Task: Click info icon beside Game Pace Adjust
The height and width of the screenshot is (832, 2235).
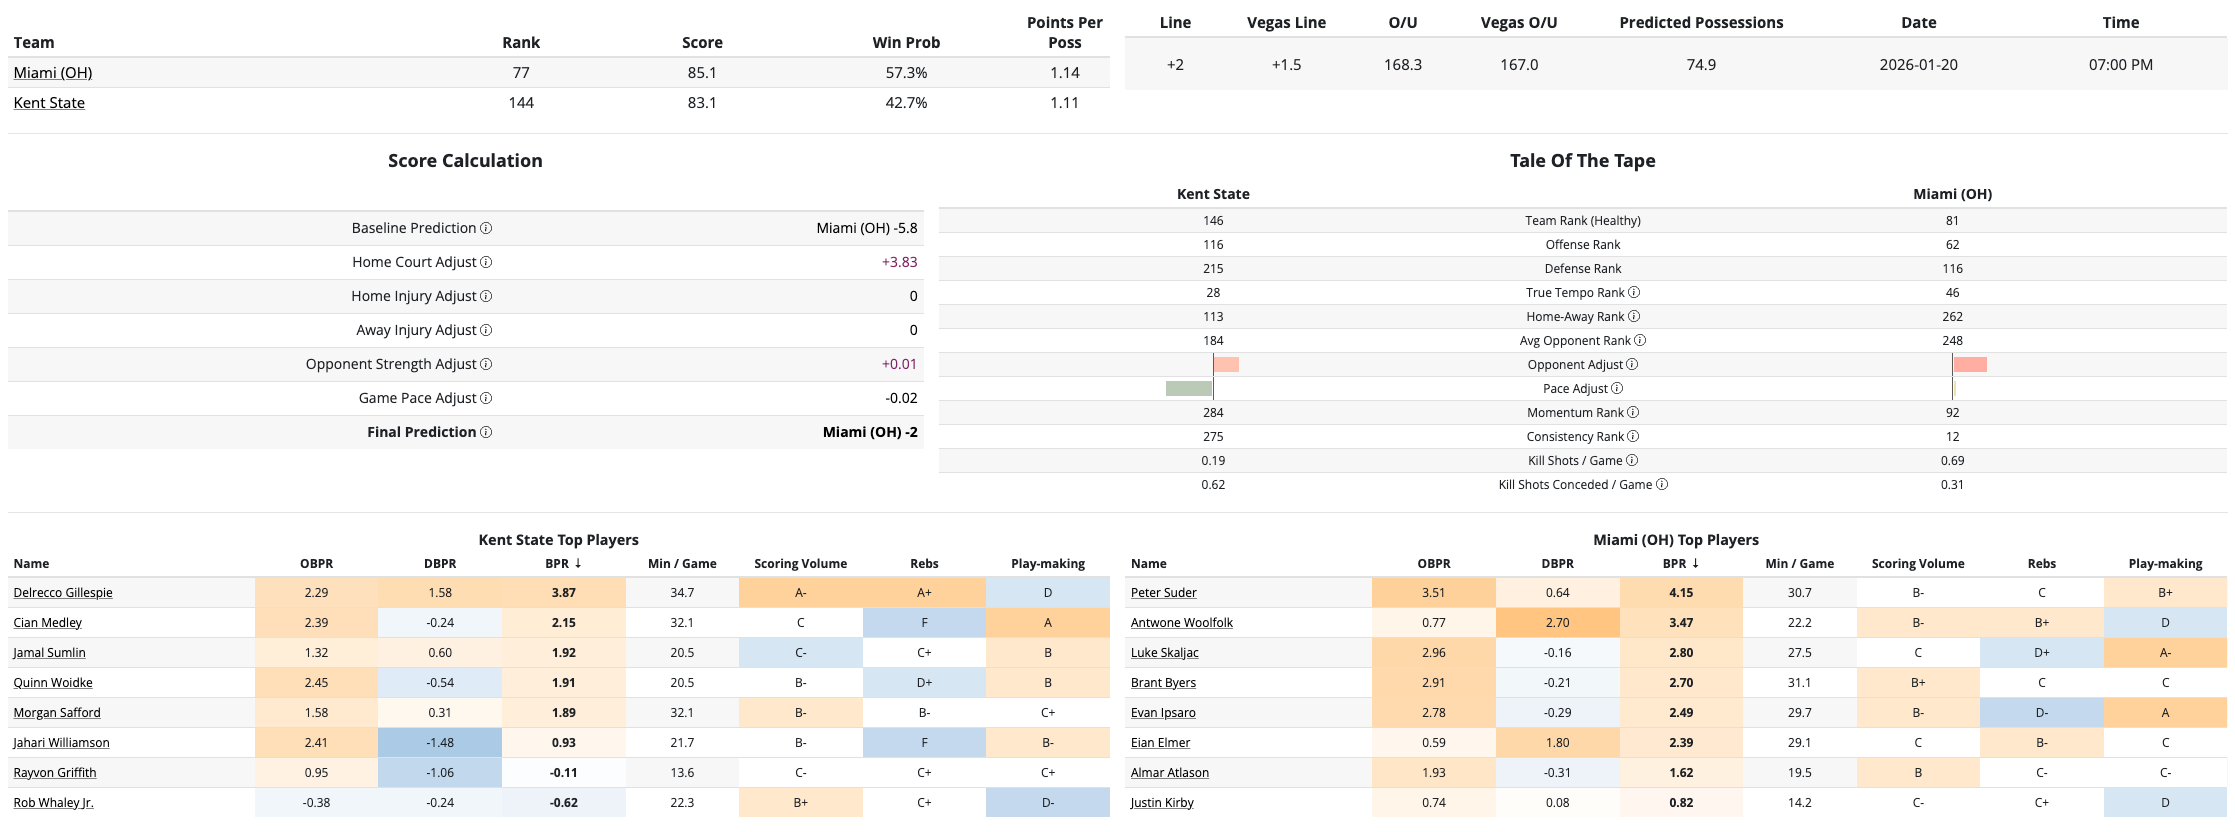Action: coord(486,398)
